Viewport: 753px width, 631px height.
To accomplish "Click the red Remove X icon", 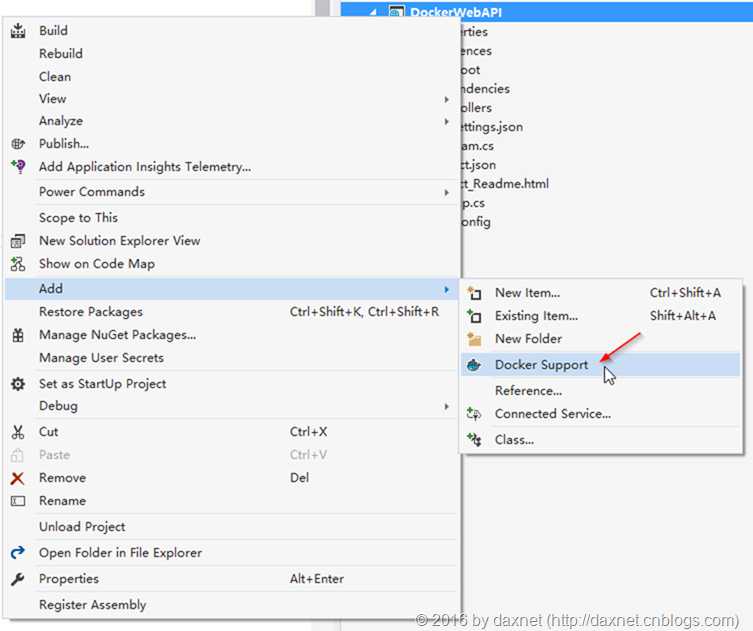I will pos(18,478).
